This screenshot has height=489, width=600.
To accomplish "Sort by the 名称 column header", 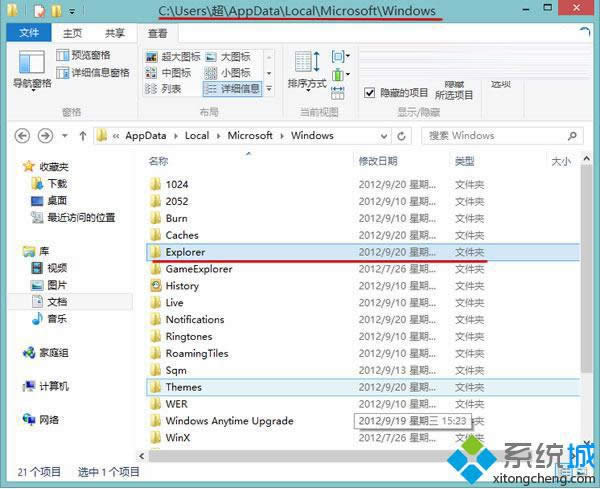I will (x=158, y=161).
